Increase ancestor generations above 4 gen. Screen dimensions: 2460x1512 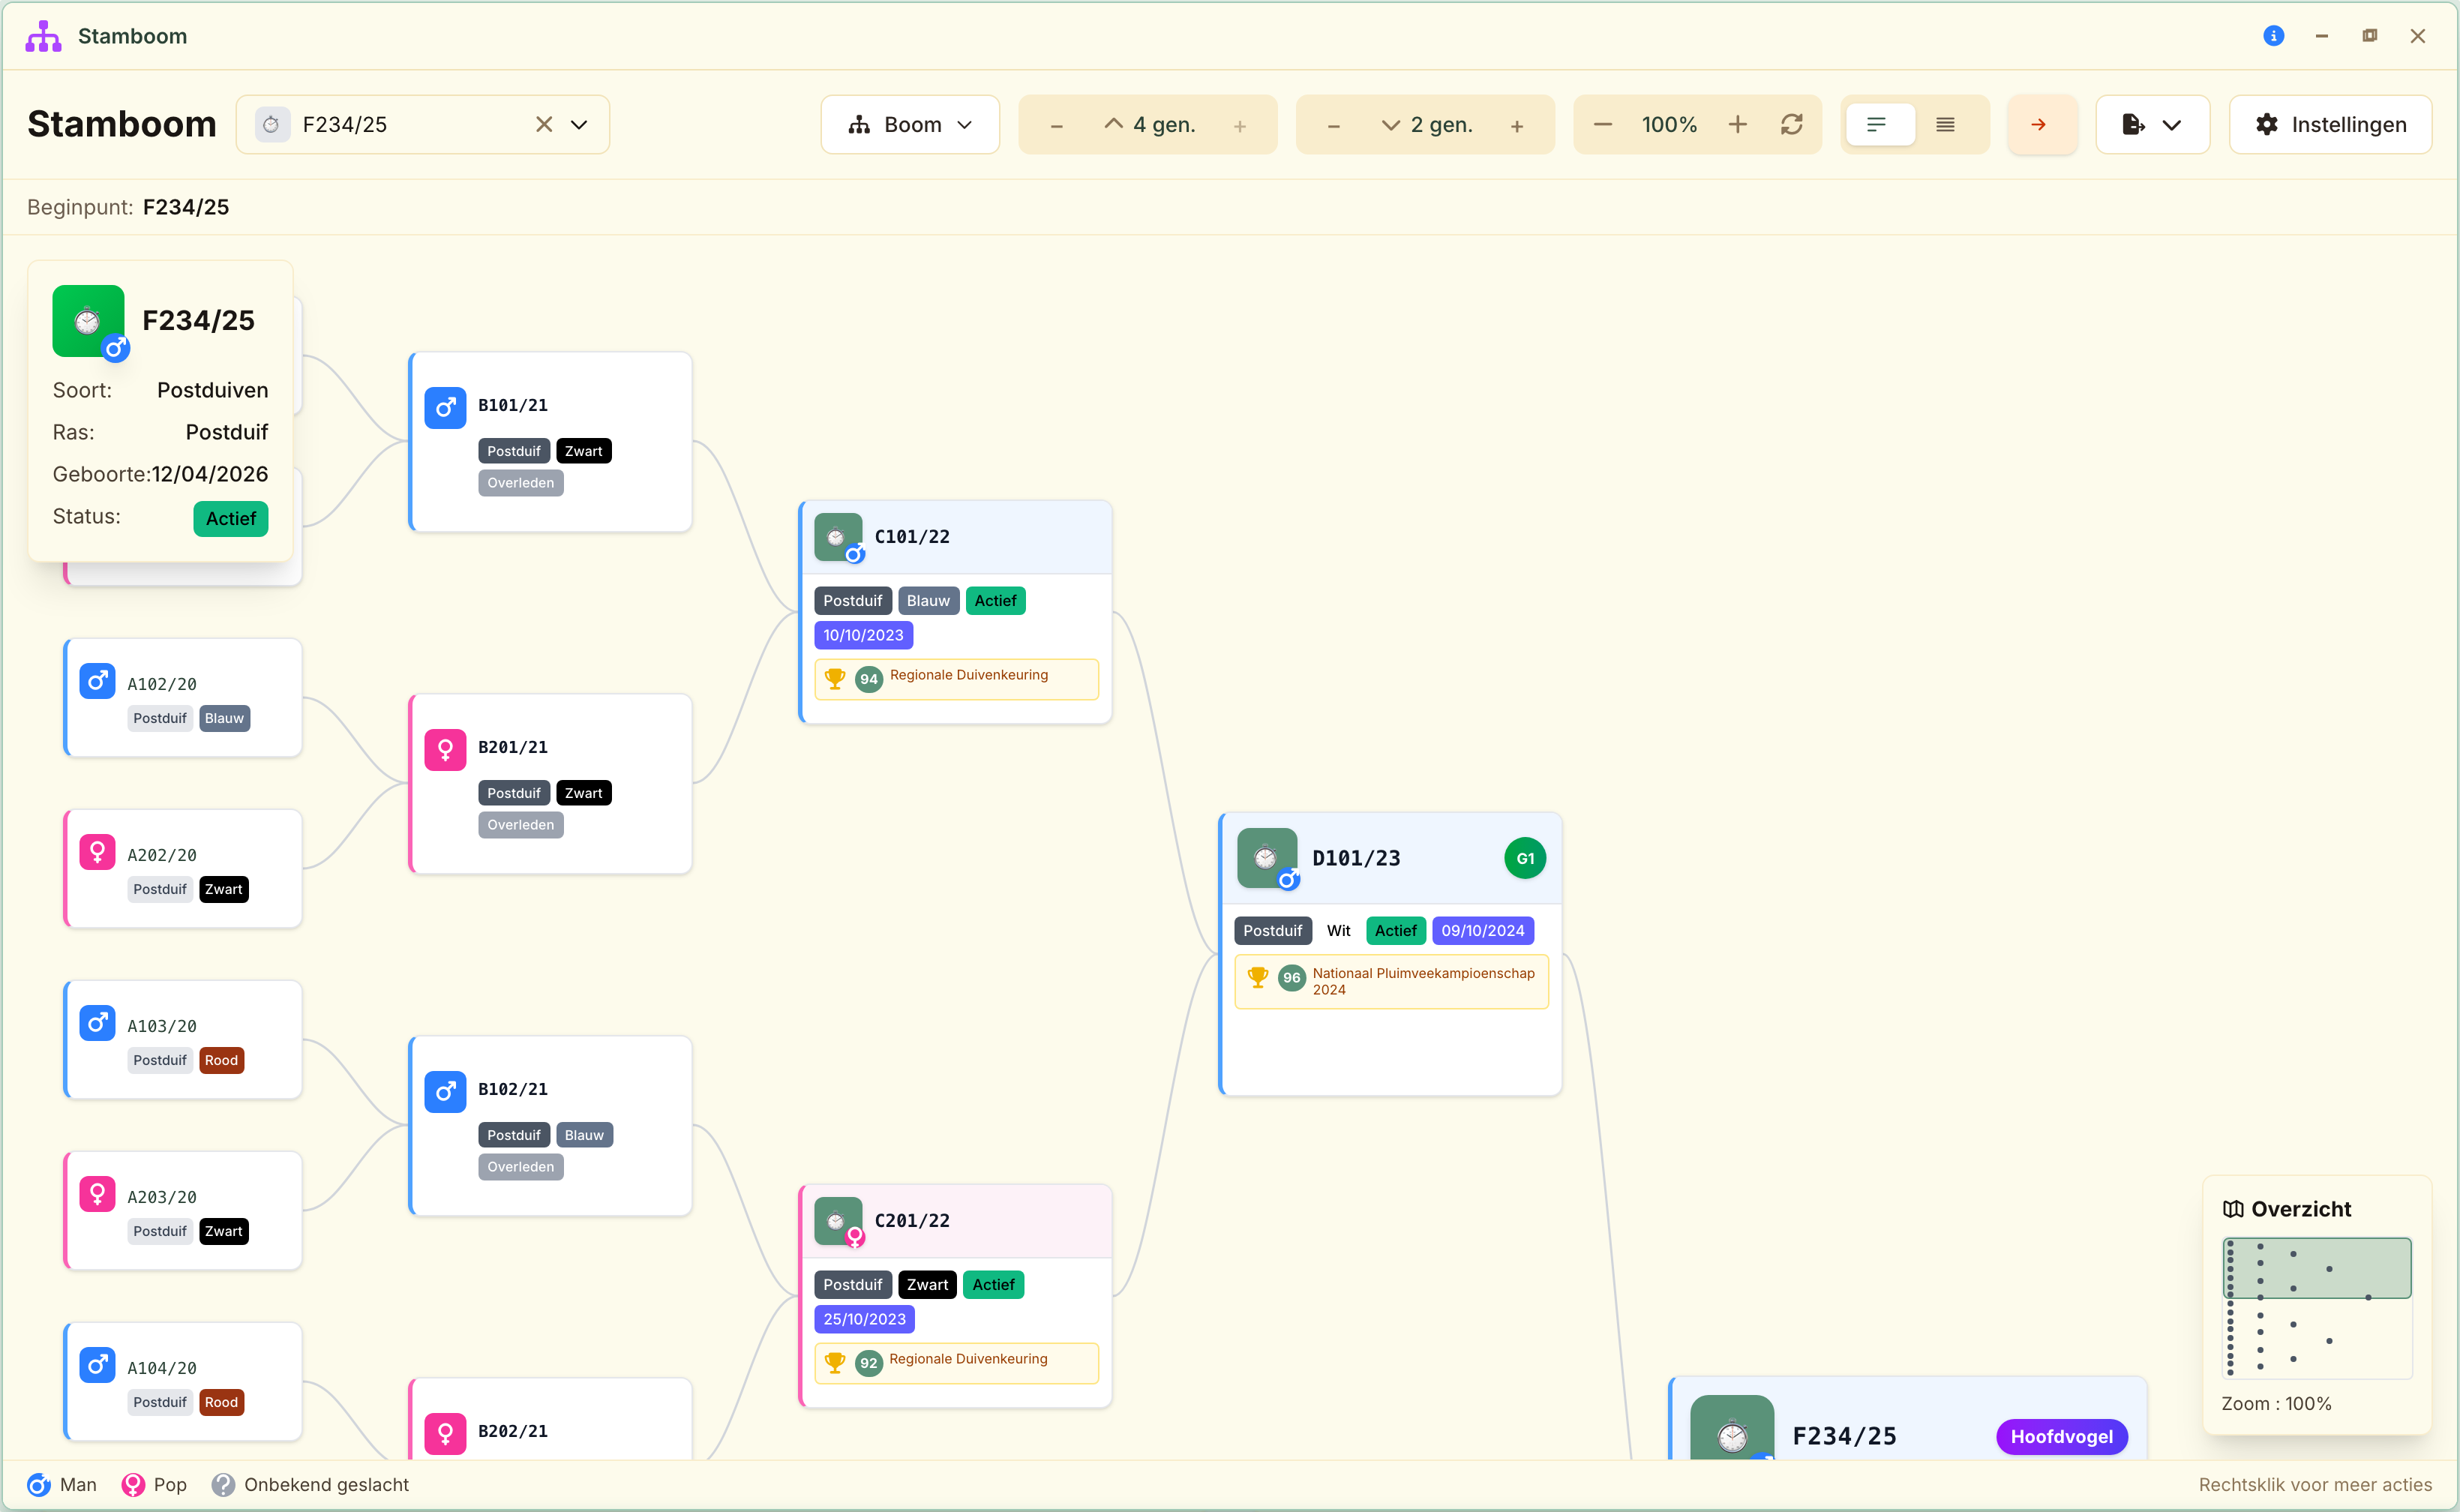(1240, 125)
